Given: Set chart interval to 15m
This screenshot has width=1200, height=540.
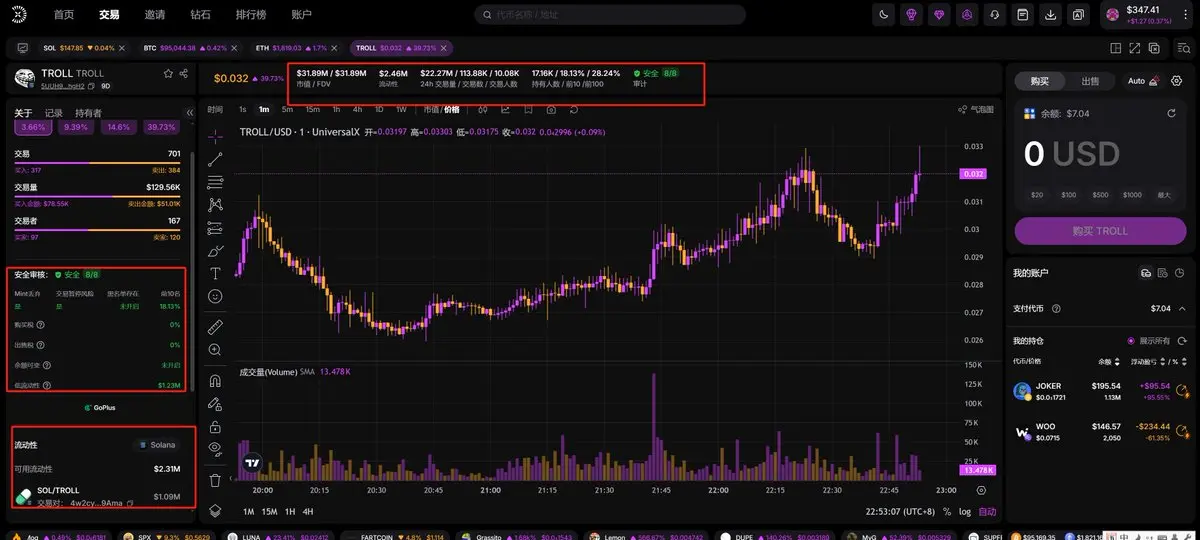Looking at the screenshot, I should tap(313, 110).
